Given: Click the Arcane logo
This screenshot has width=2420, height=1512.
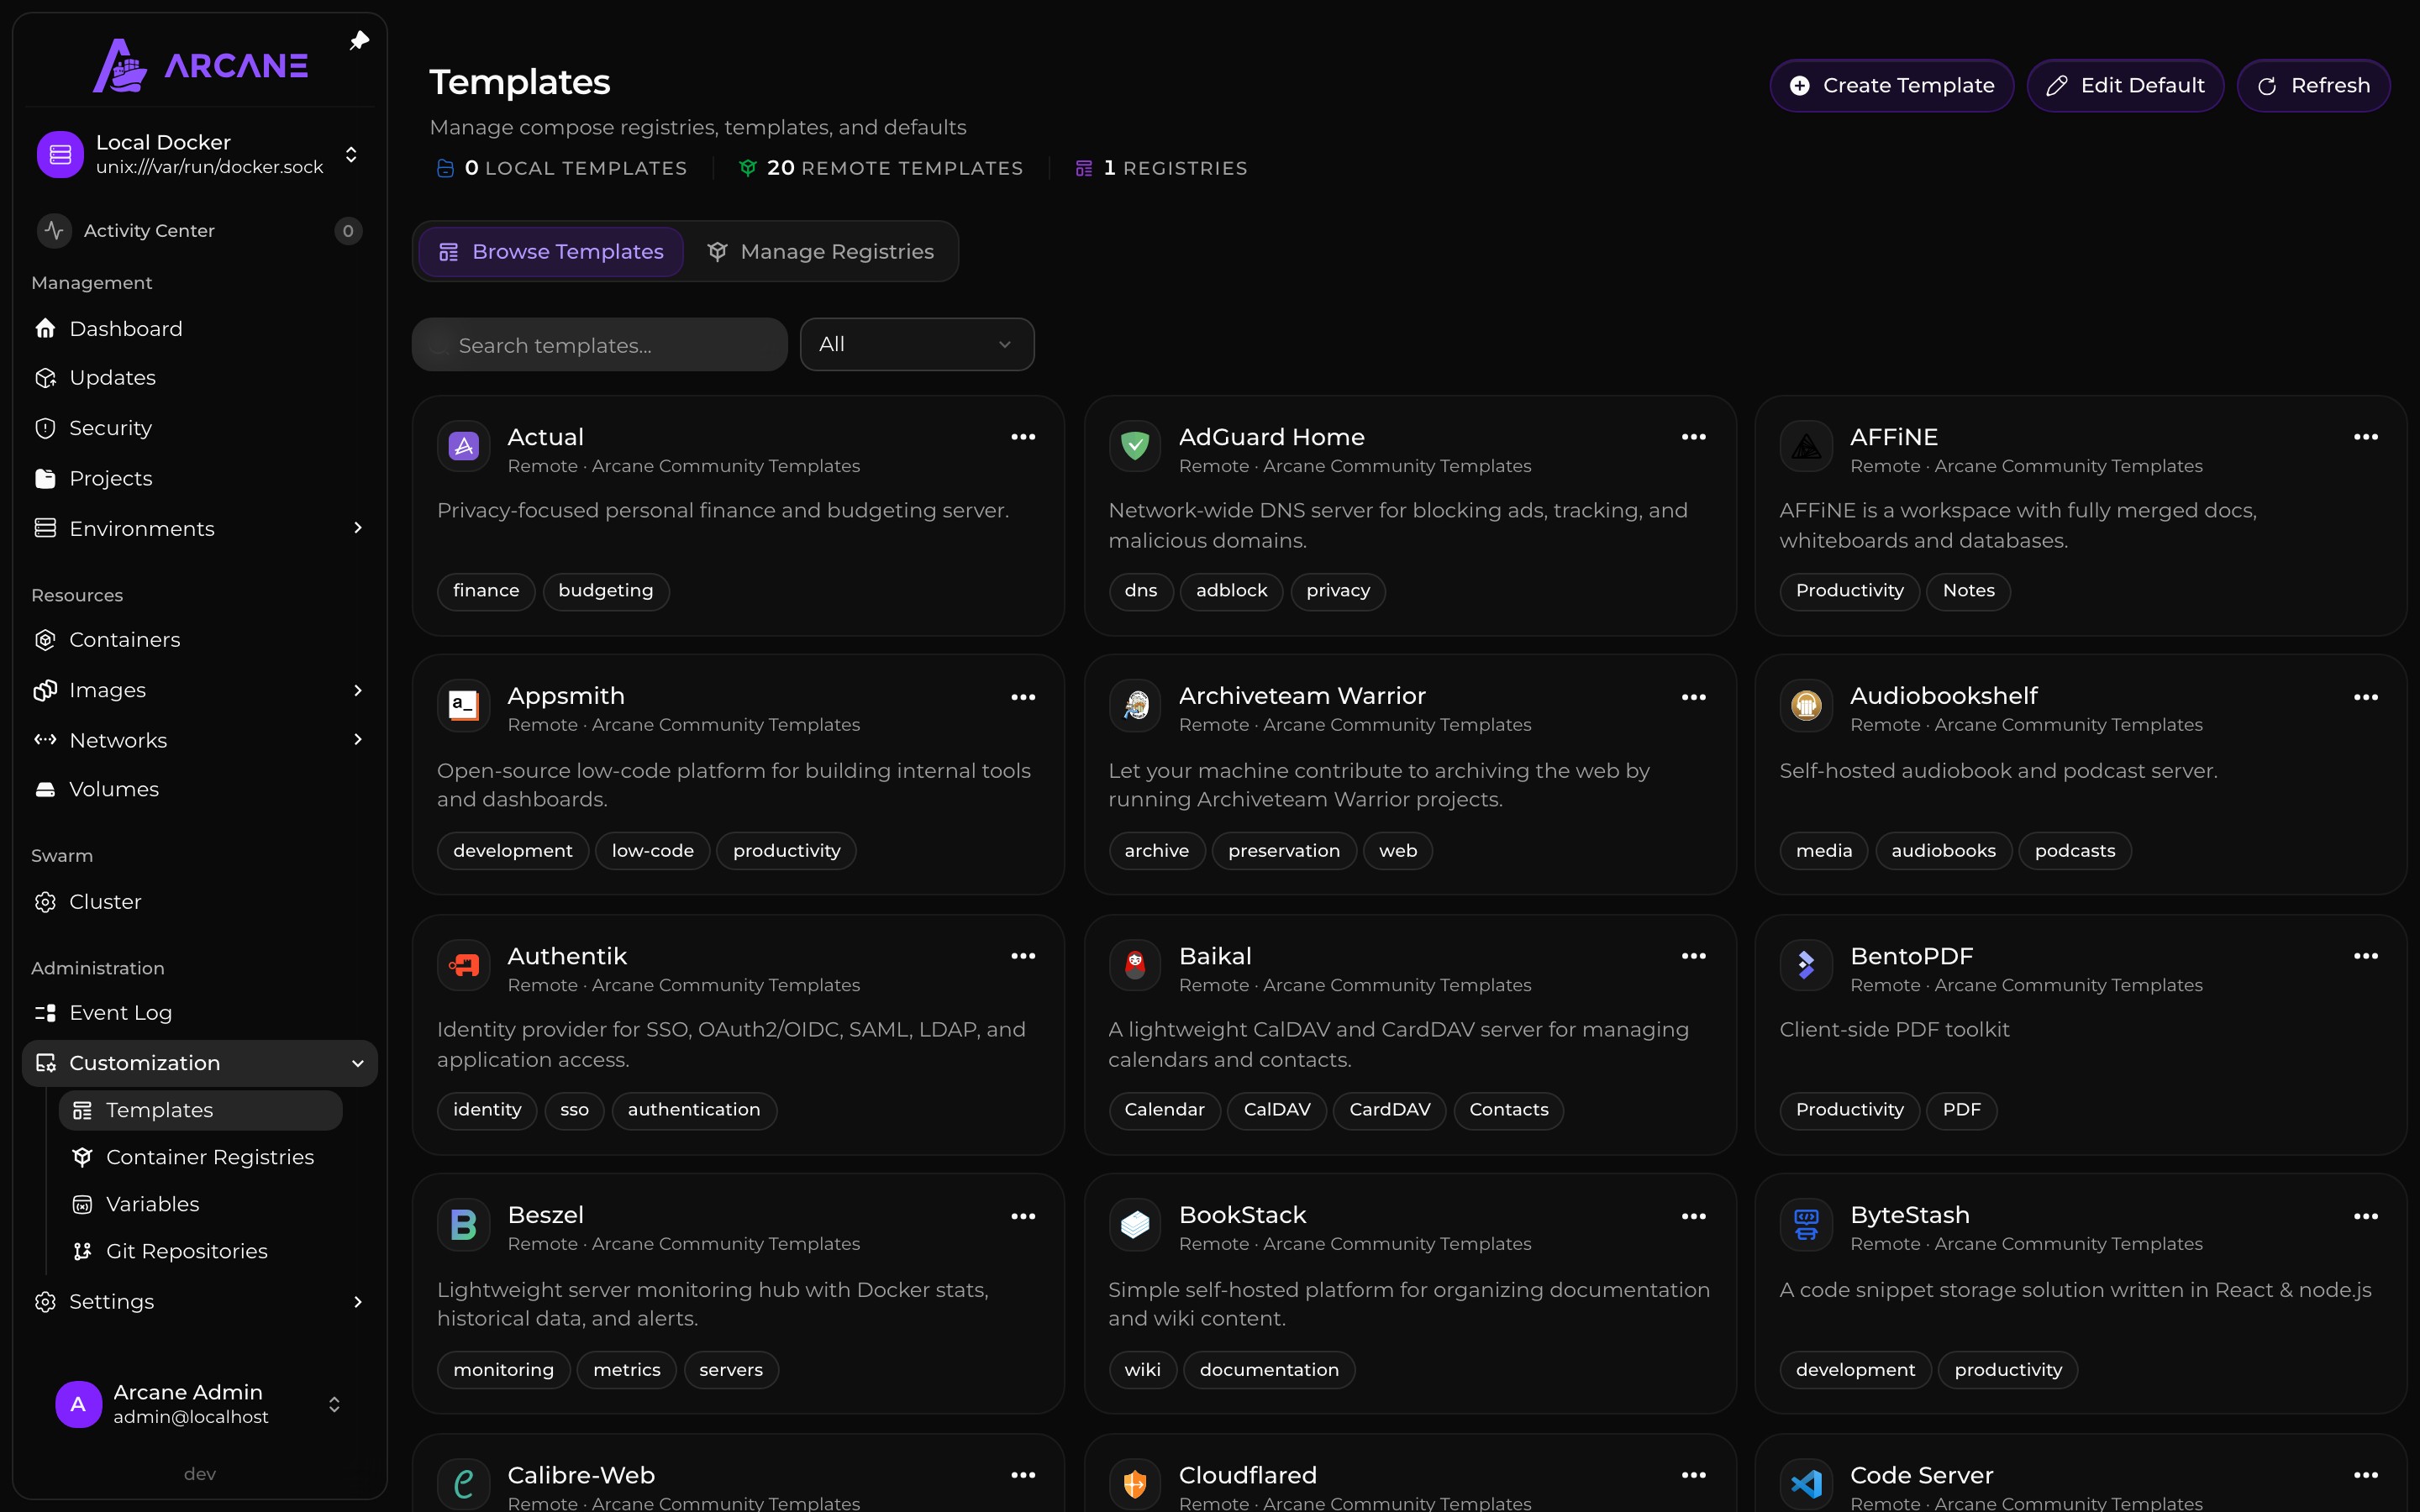Looking at the screenshot, I should point(200,65).
